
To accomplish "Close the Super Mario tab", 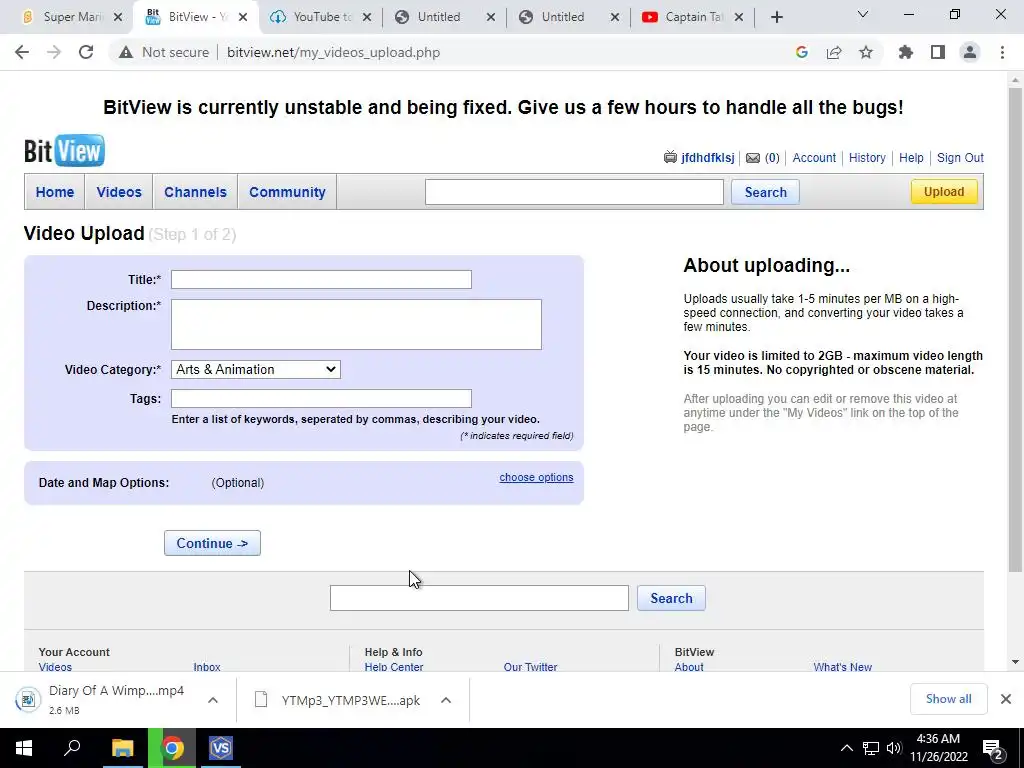I will tap(118, 18).
